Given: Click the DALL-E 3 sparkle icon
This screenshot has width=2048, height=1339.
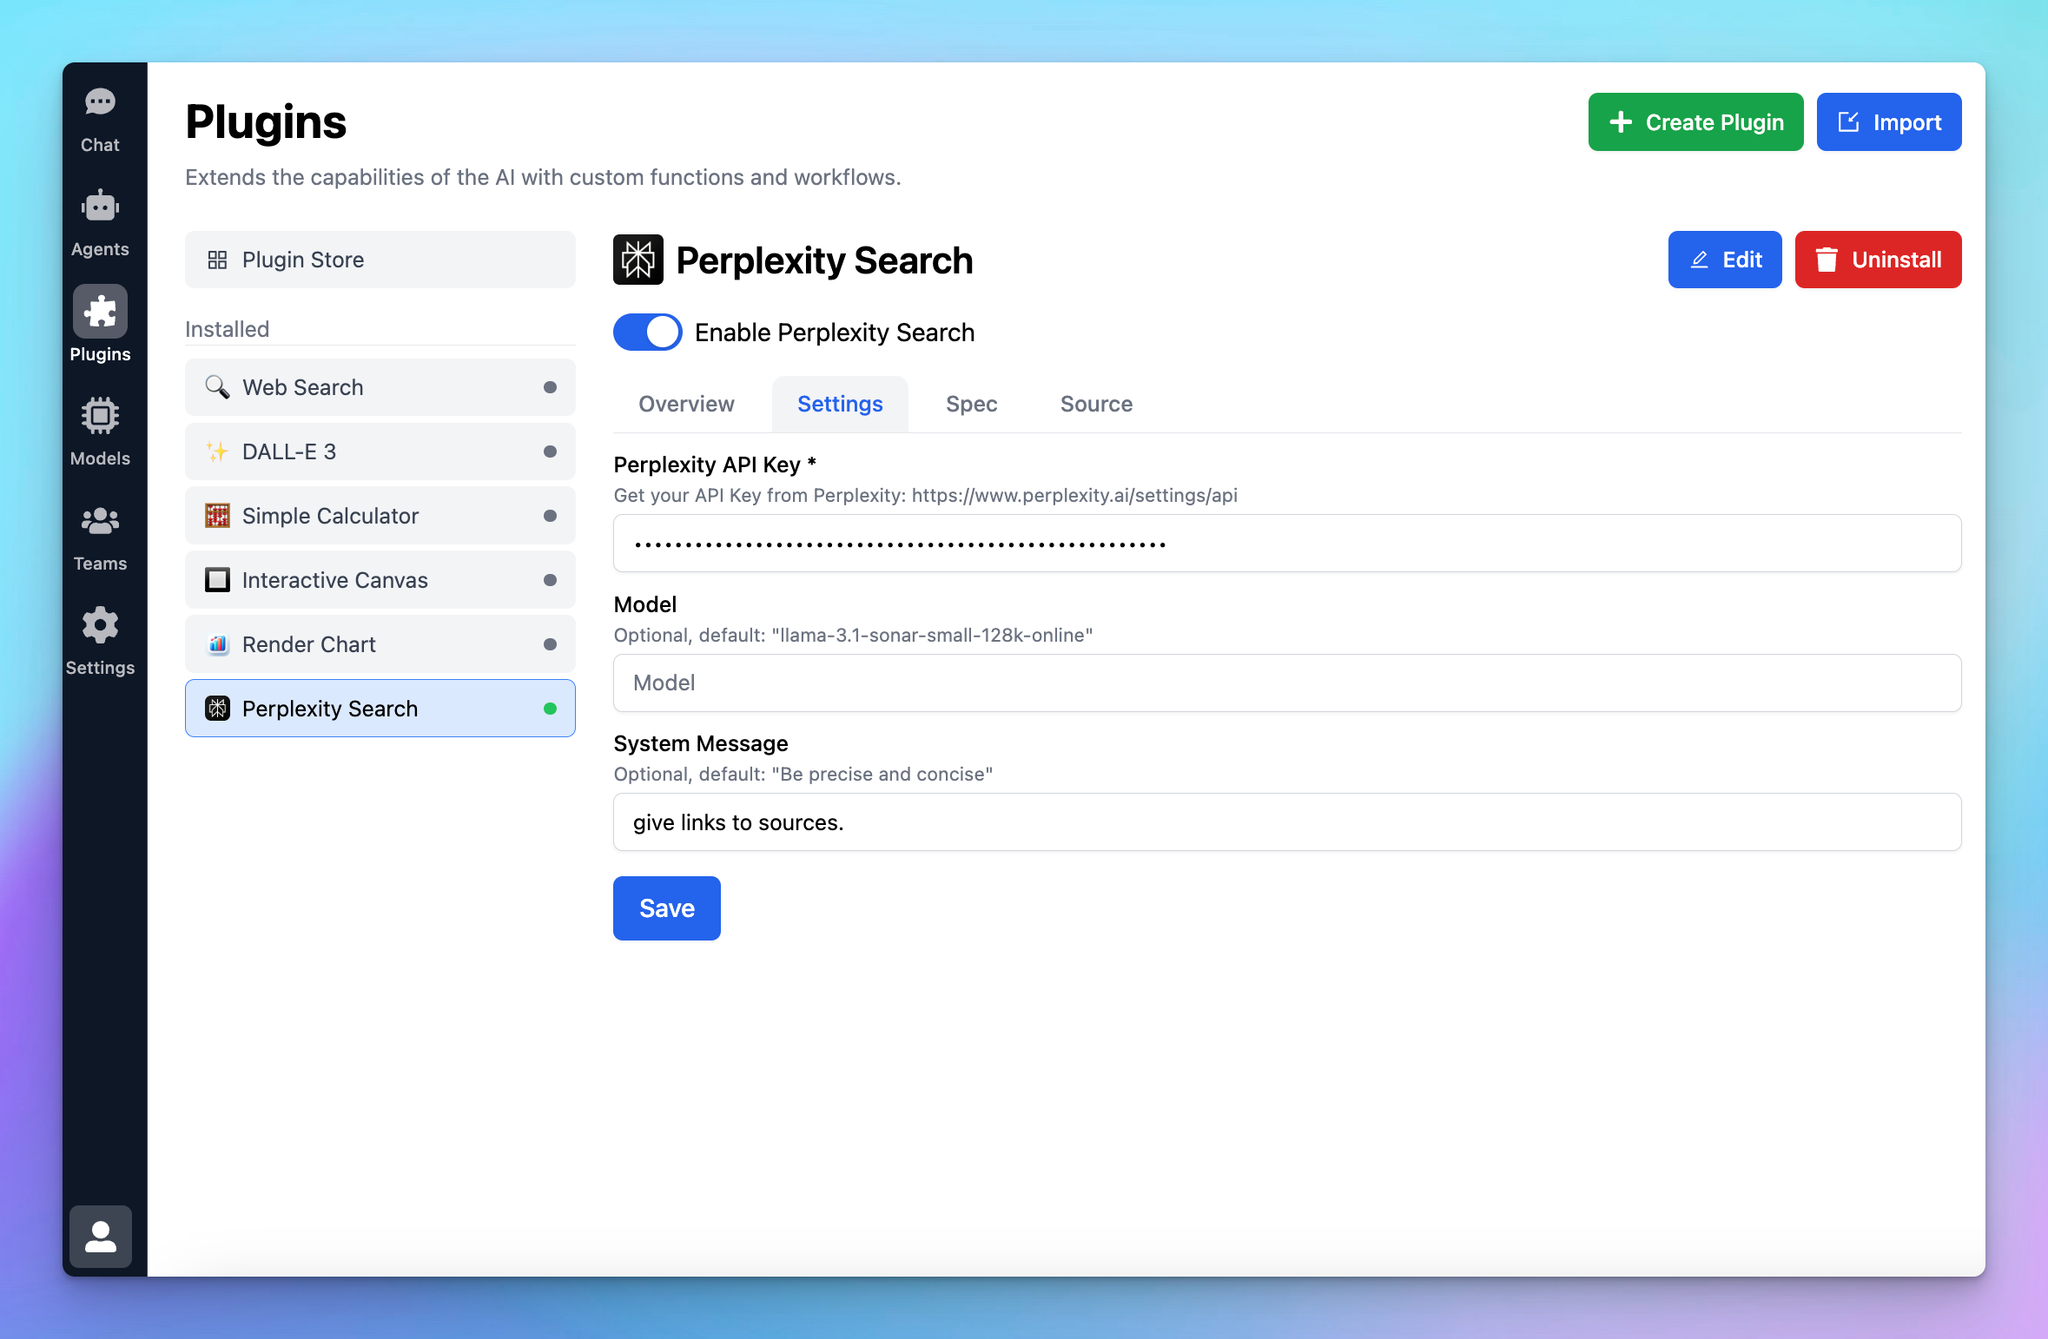Looking at the screenshot, I should click(217, 451).
